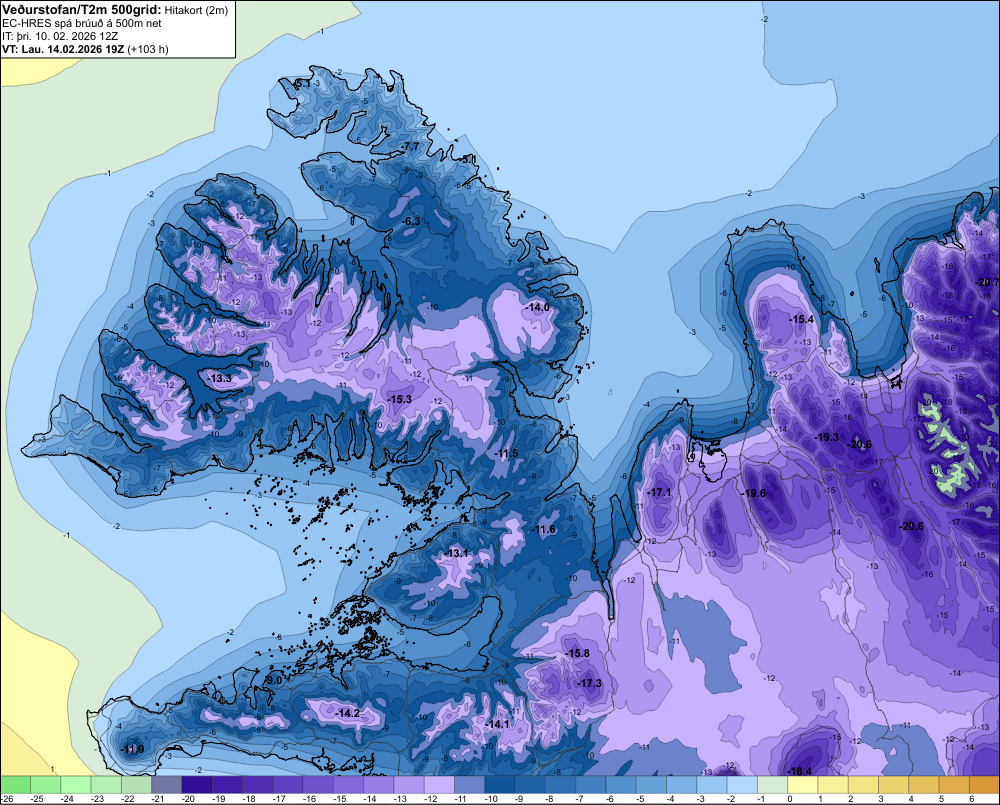Click the legend swatch labeled 2
This screenshot has height=805, width=1000.
864,785
